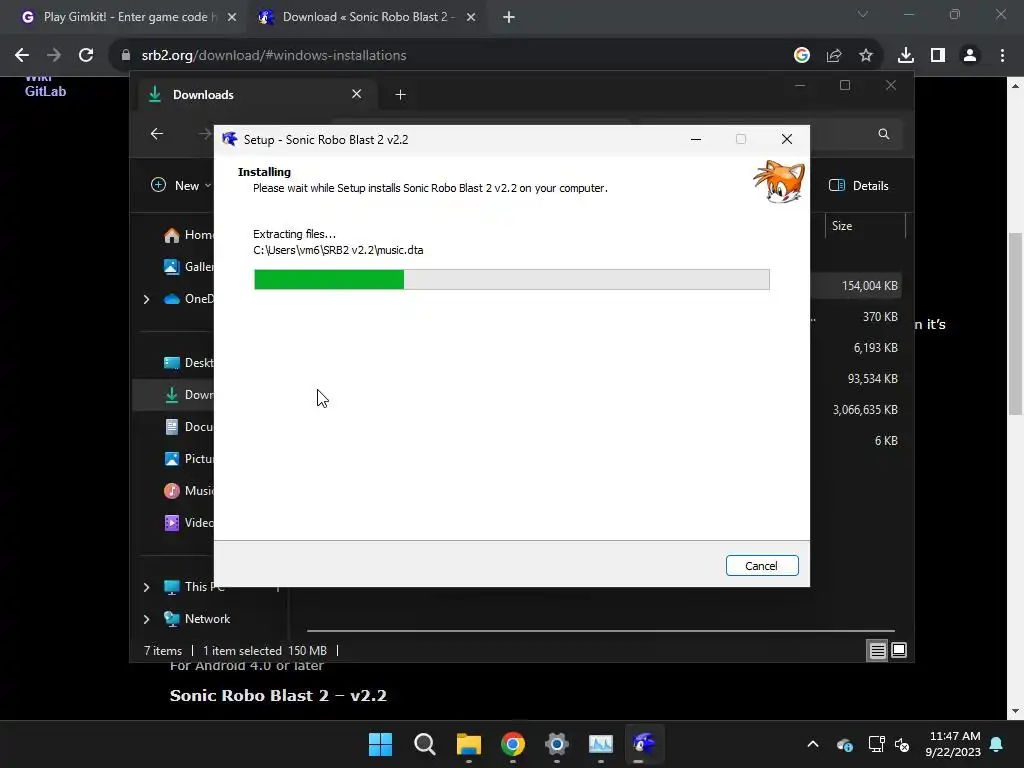Close the Play Gimkit tab
Image resolution: width=1024 pixels, height=768 pixels.
tap(231, 17)
